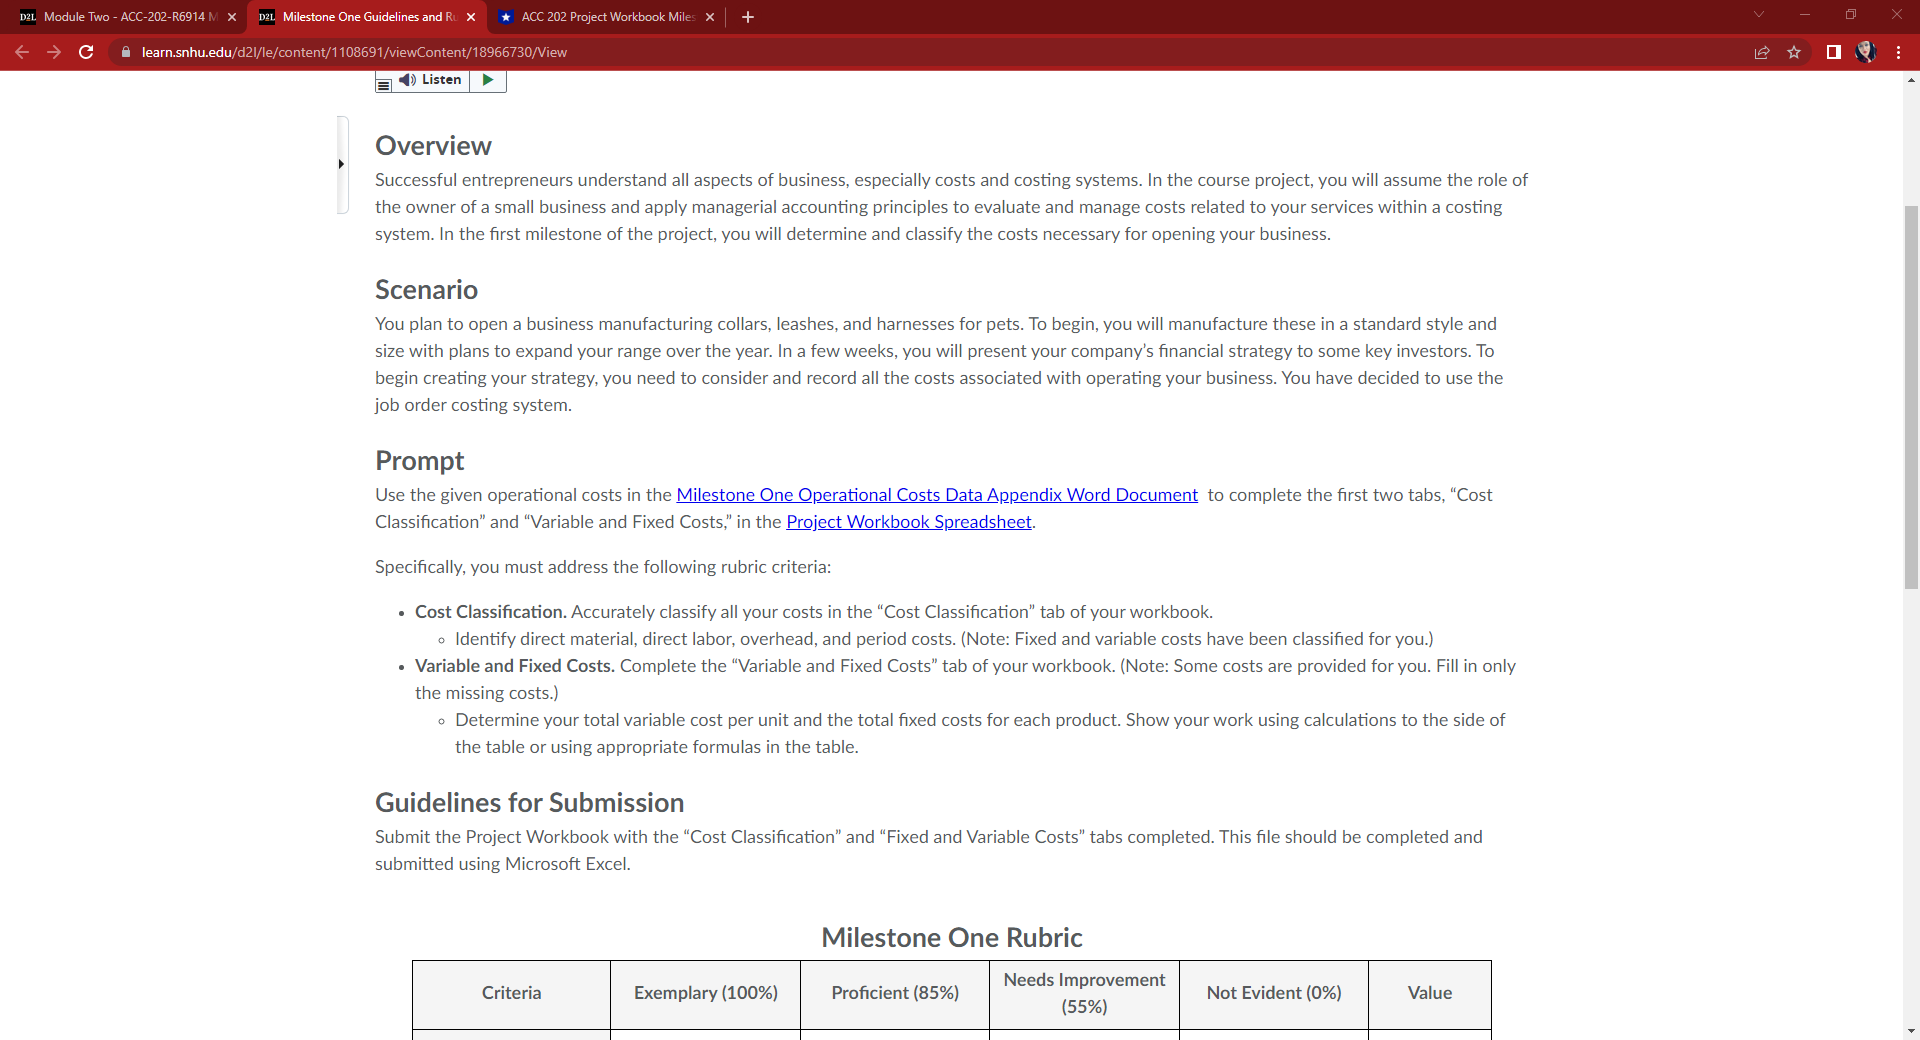Go back to the previous page

[22, 52]
